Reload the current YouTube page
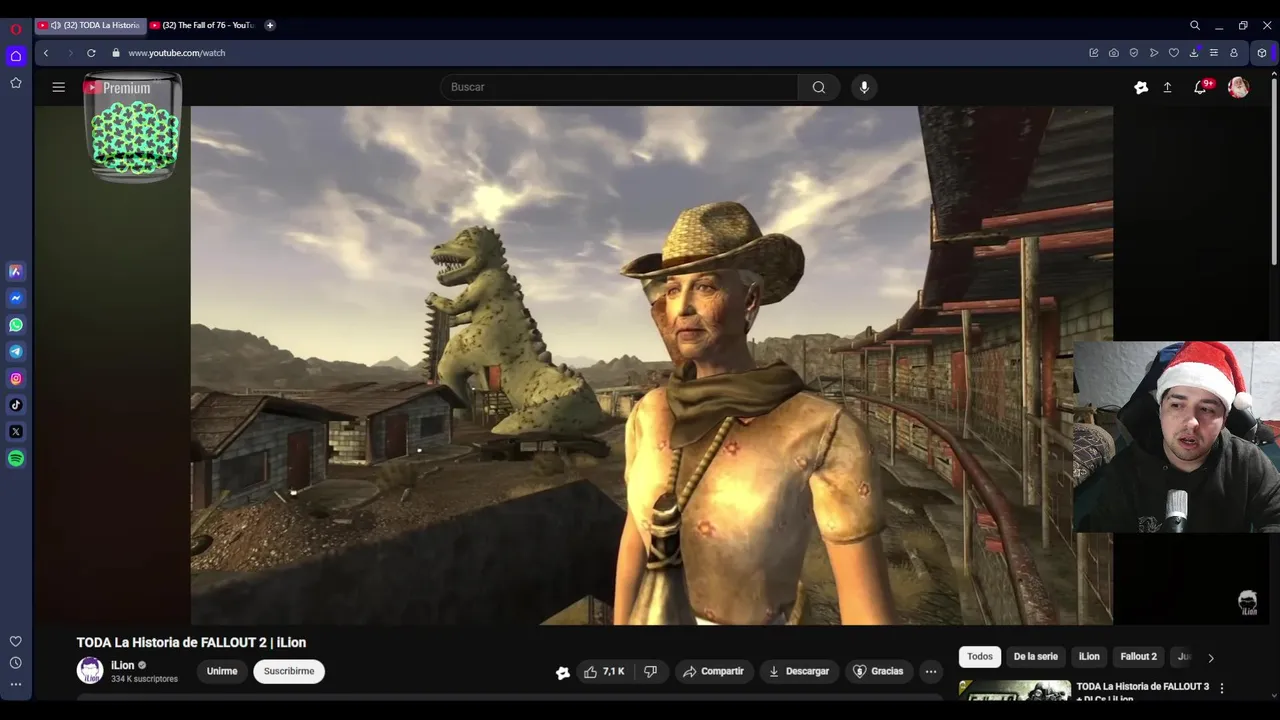 [91, 53]
